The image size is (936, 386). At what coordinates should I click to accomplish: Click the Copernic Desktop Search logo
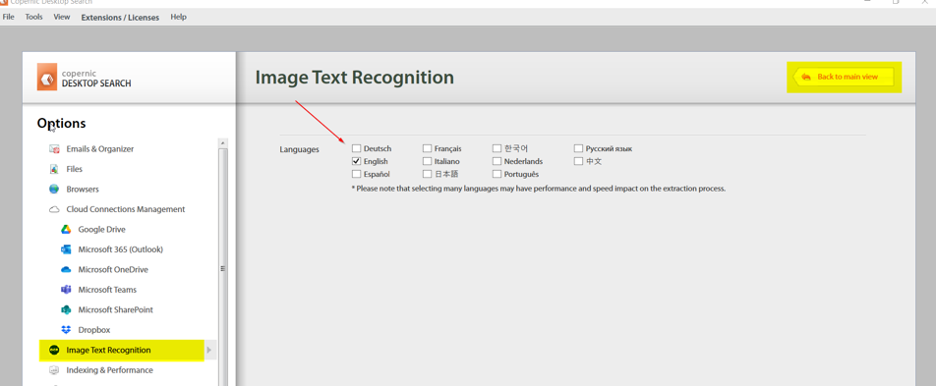tap(47, 77)
